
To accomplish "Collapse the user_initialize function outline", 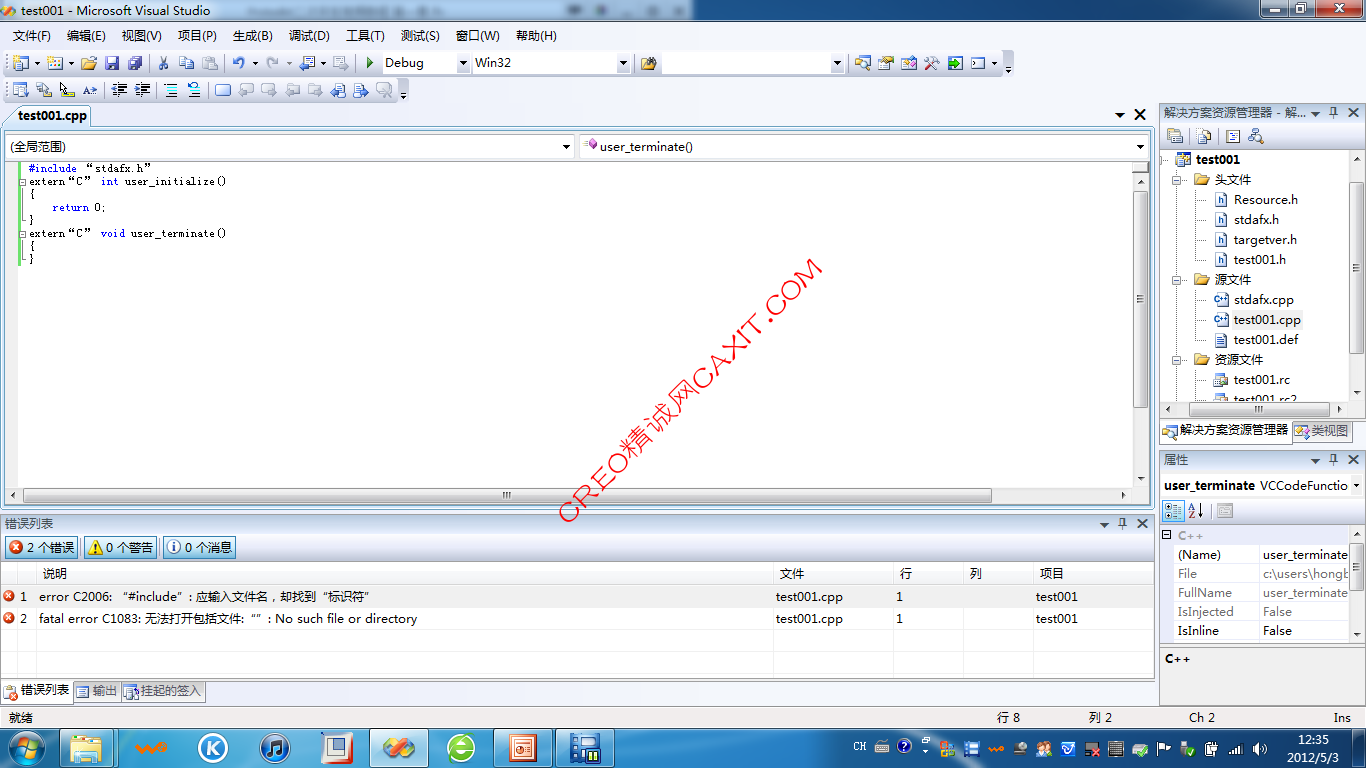I will click(x=22, y=182).
